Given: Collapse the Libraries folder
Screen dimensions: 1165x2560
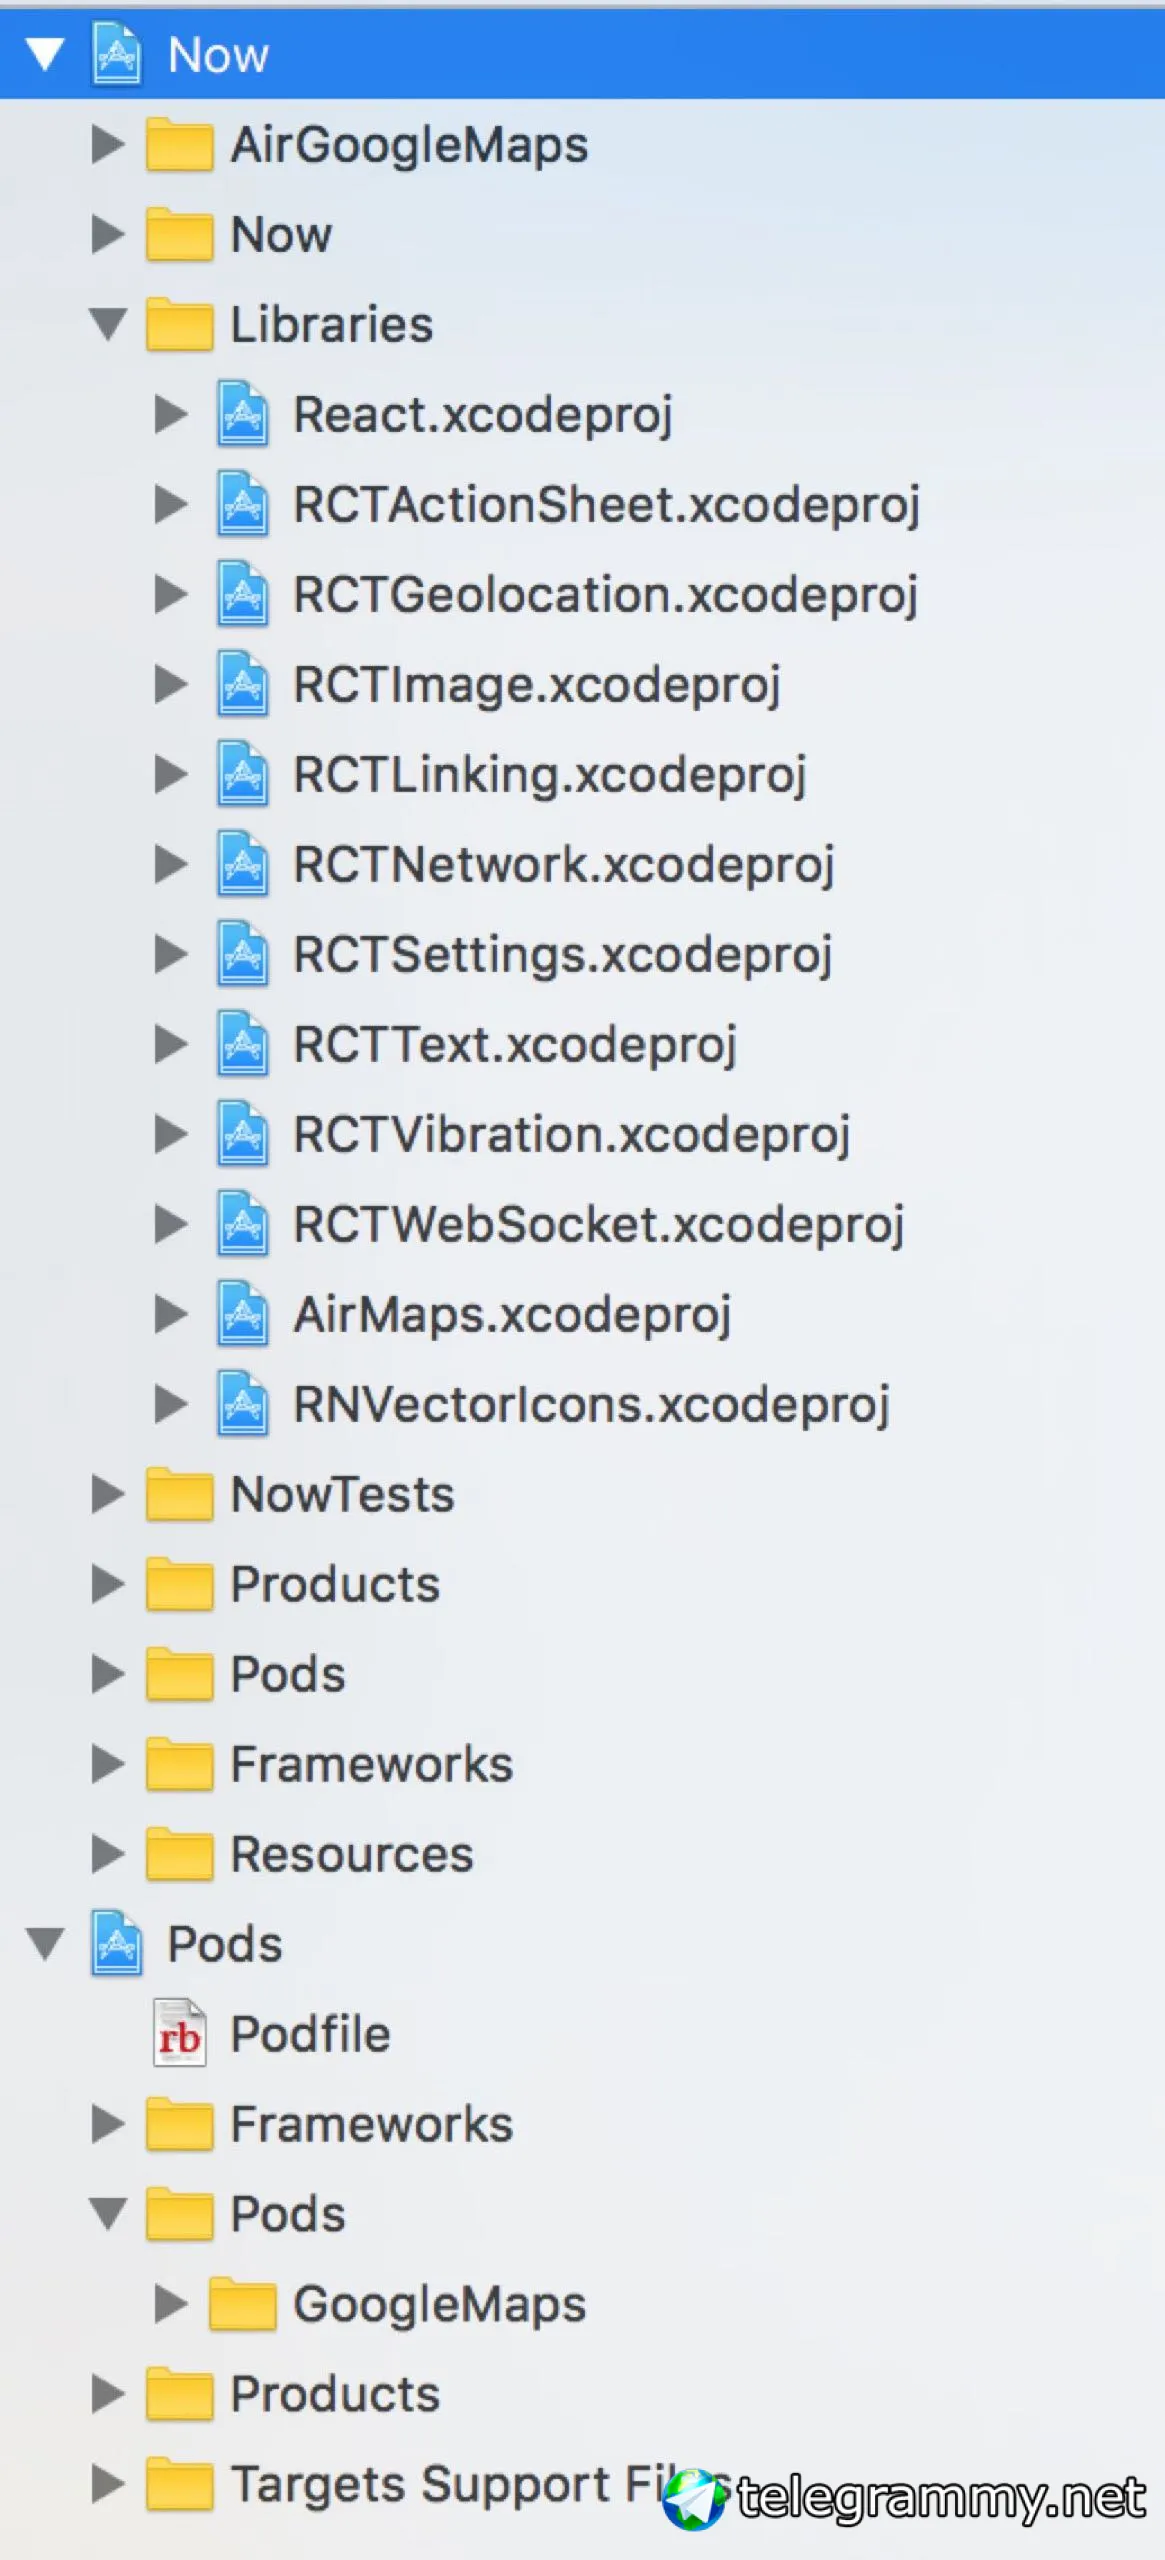Looking at the screenshot, I should click(x=108, y=324).
